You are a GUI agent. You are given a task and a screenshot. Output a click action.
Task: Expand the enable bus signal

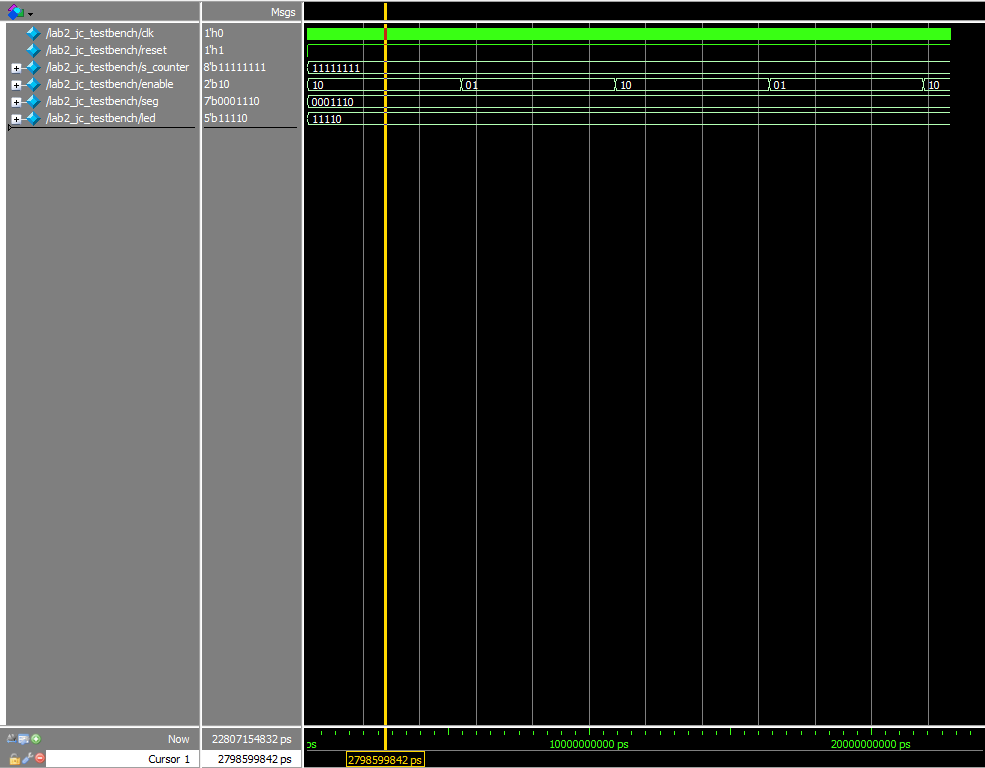point(16,85)
